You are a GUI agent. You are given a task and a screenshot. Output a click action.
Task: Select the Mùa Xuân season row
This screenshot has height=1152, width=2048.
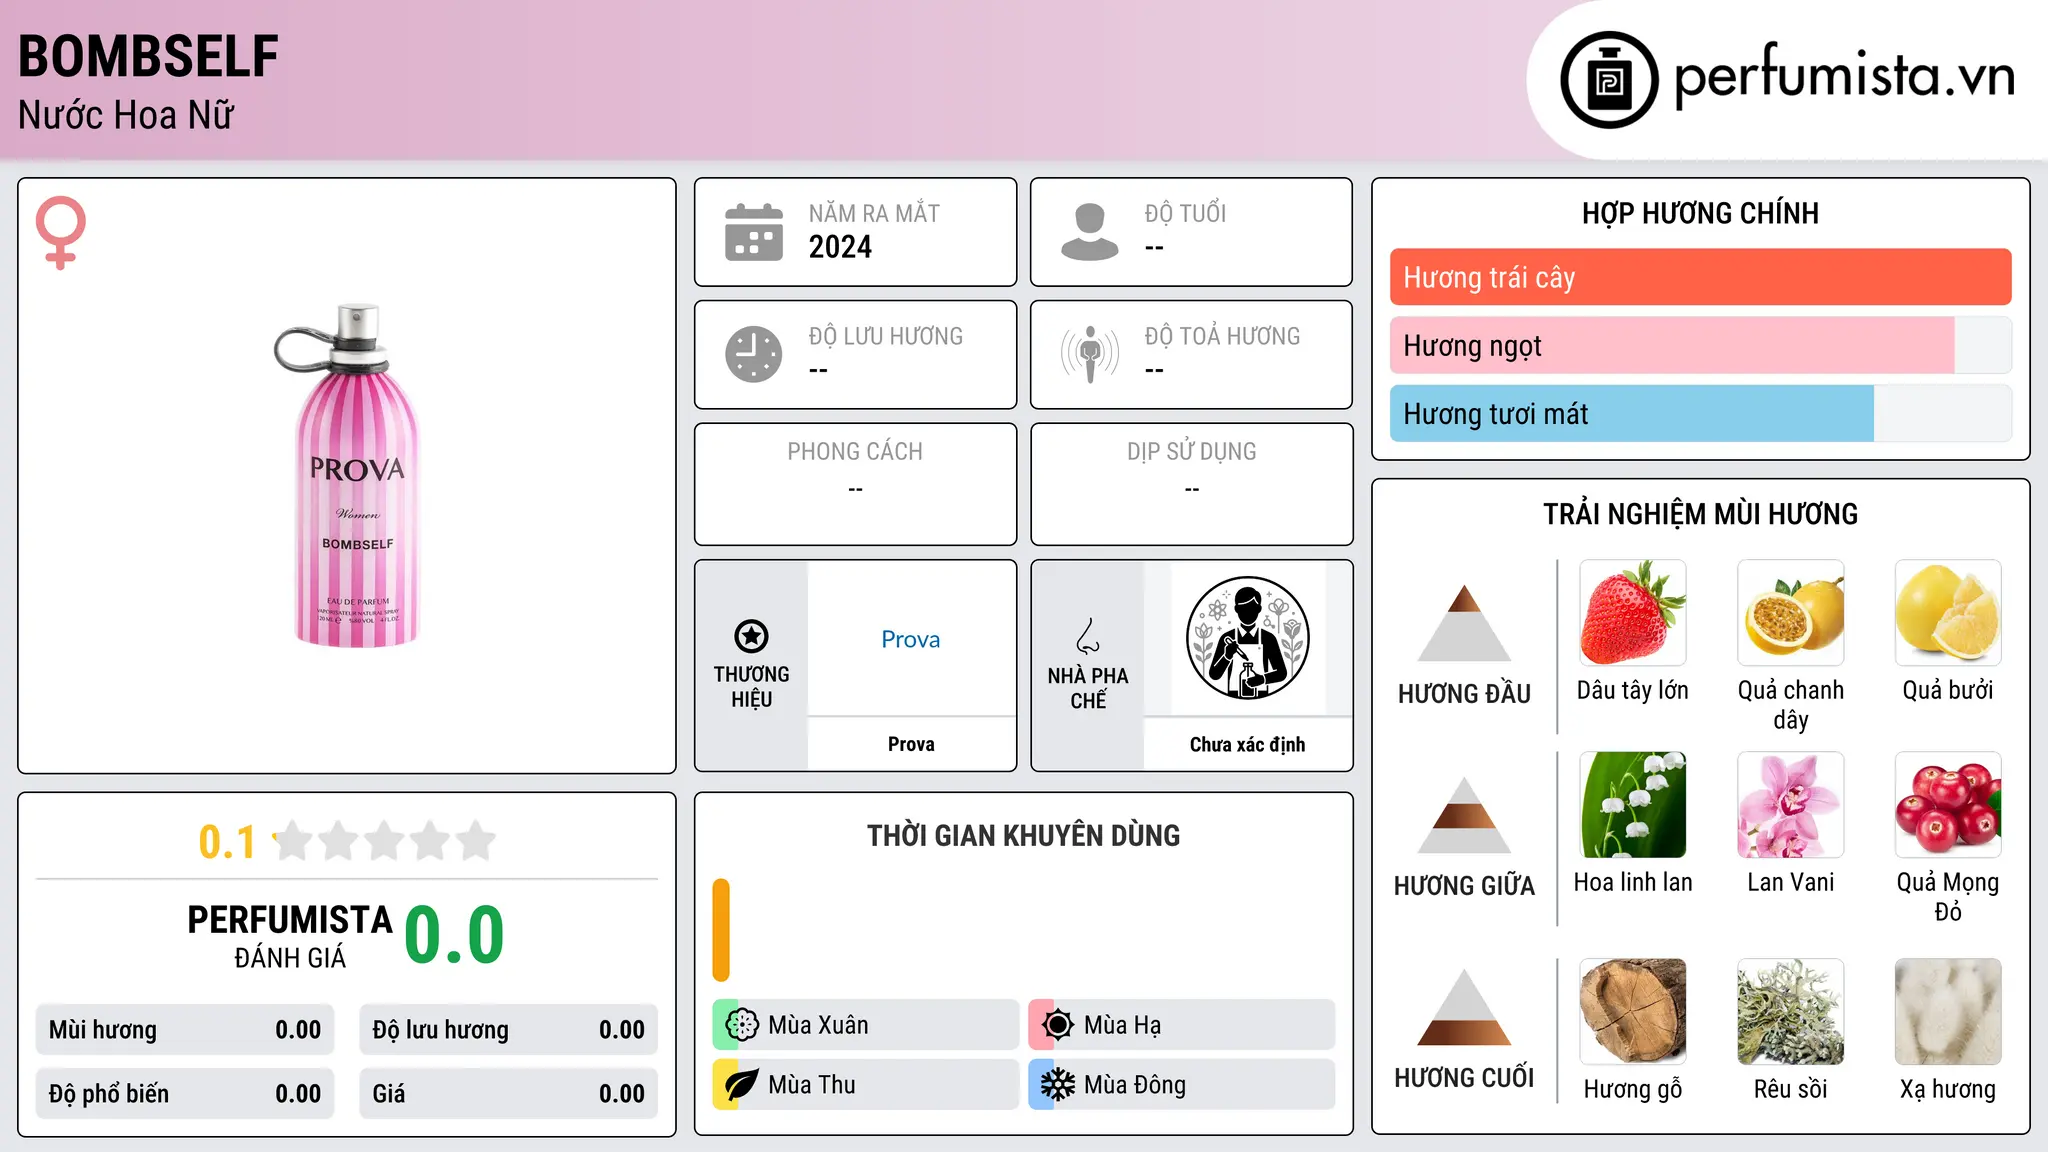click(865, 1025)
